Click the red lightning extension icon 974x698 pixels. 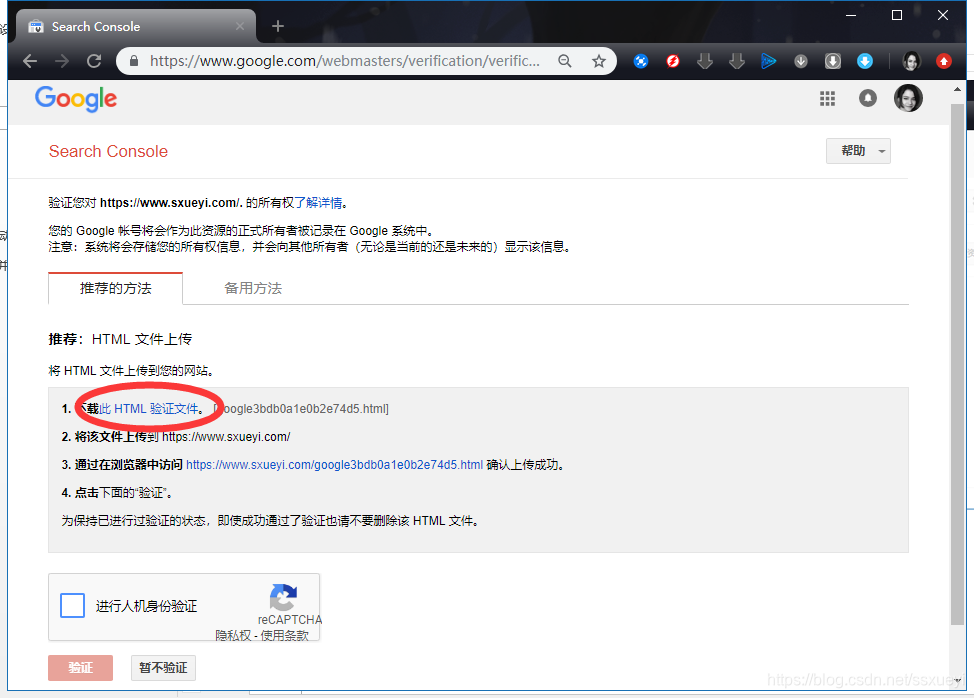click(673, 61)
